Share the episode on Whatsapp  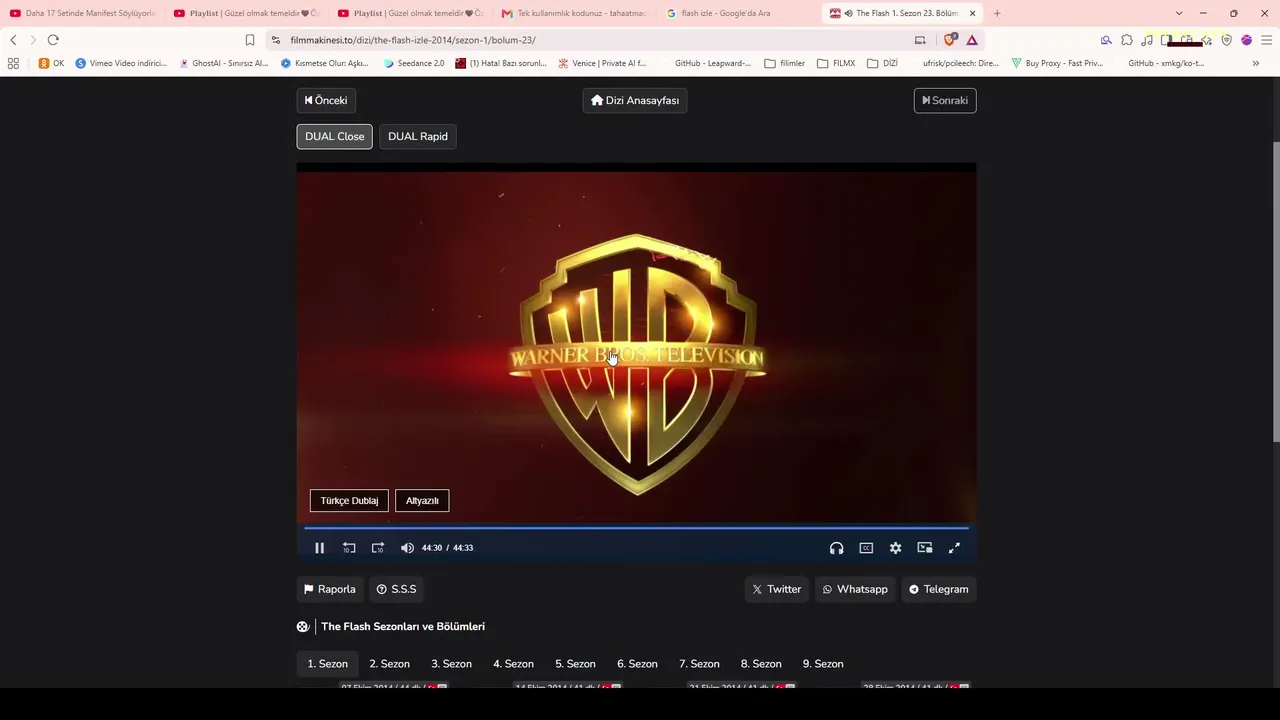point(855,589)
